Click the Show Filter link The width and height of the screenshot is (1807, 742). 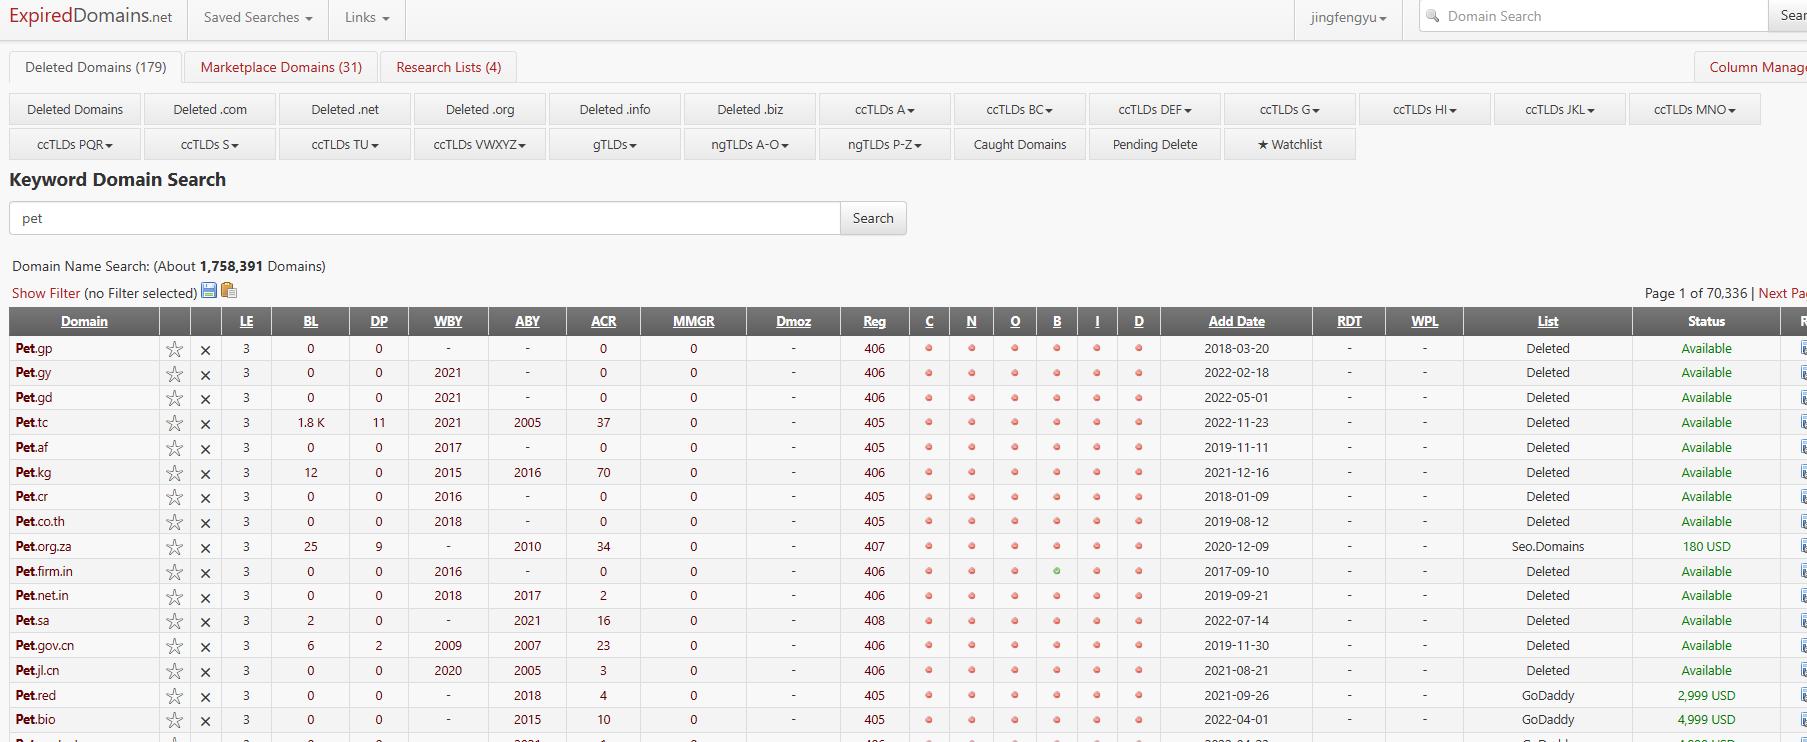click(x=46, y=293)
